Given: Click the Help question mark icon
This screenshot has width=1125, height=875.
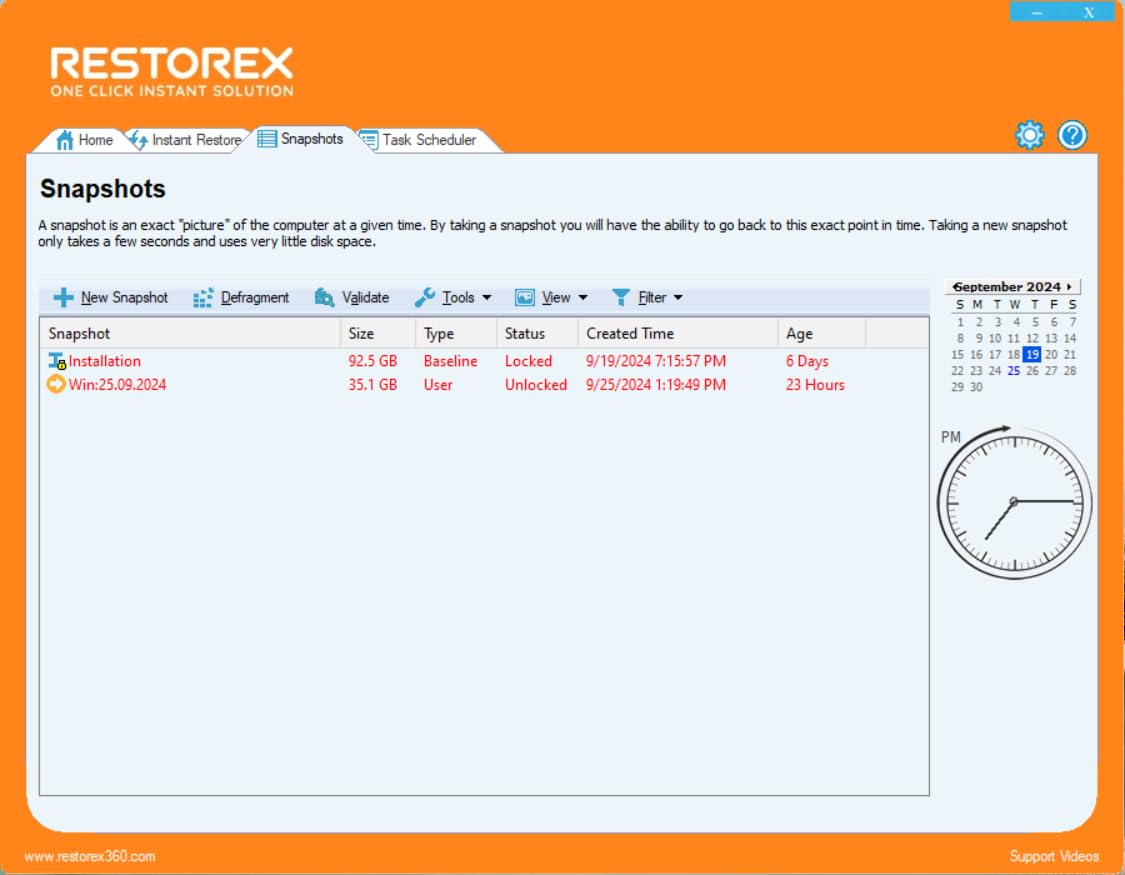Looking at the screenshot, I should tap(1071, 135).
